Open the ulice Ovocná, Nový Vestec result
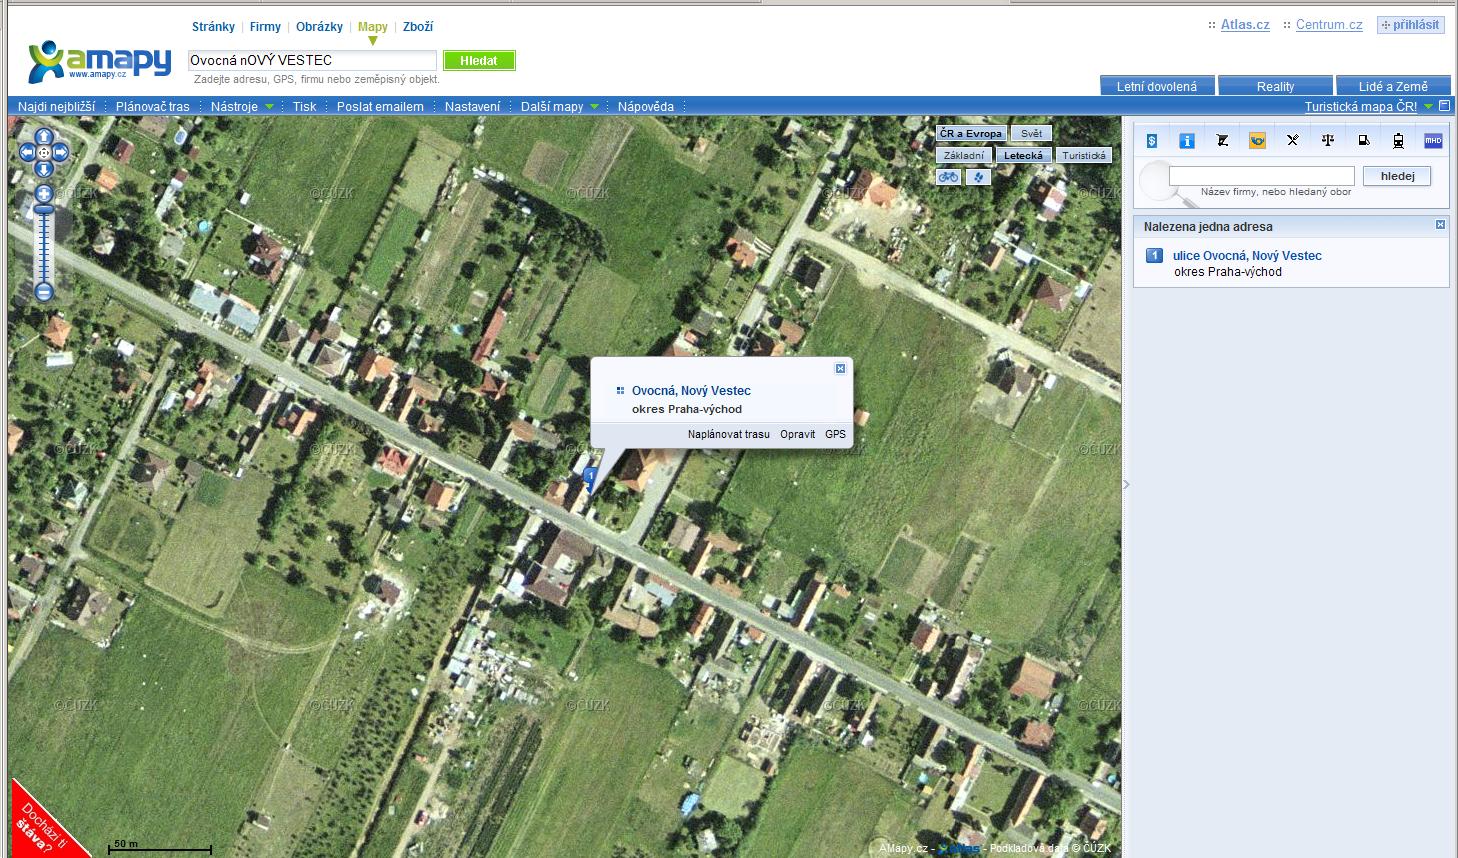The image size is (1458, 858). point(1247,256)
